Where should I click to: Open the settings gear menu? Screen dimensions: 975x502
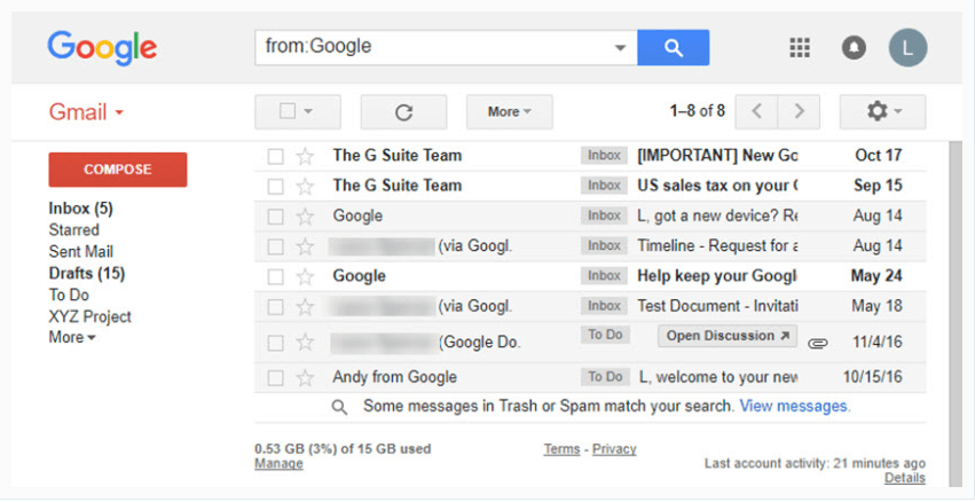click(x=882, y=112)
